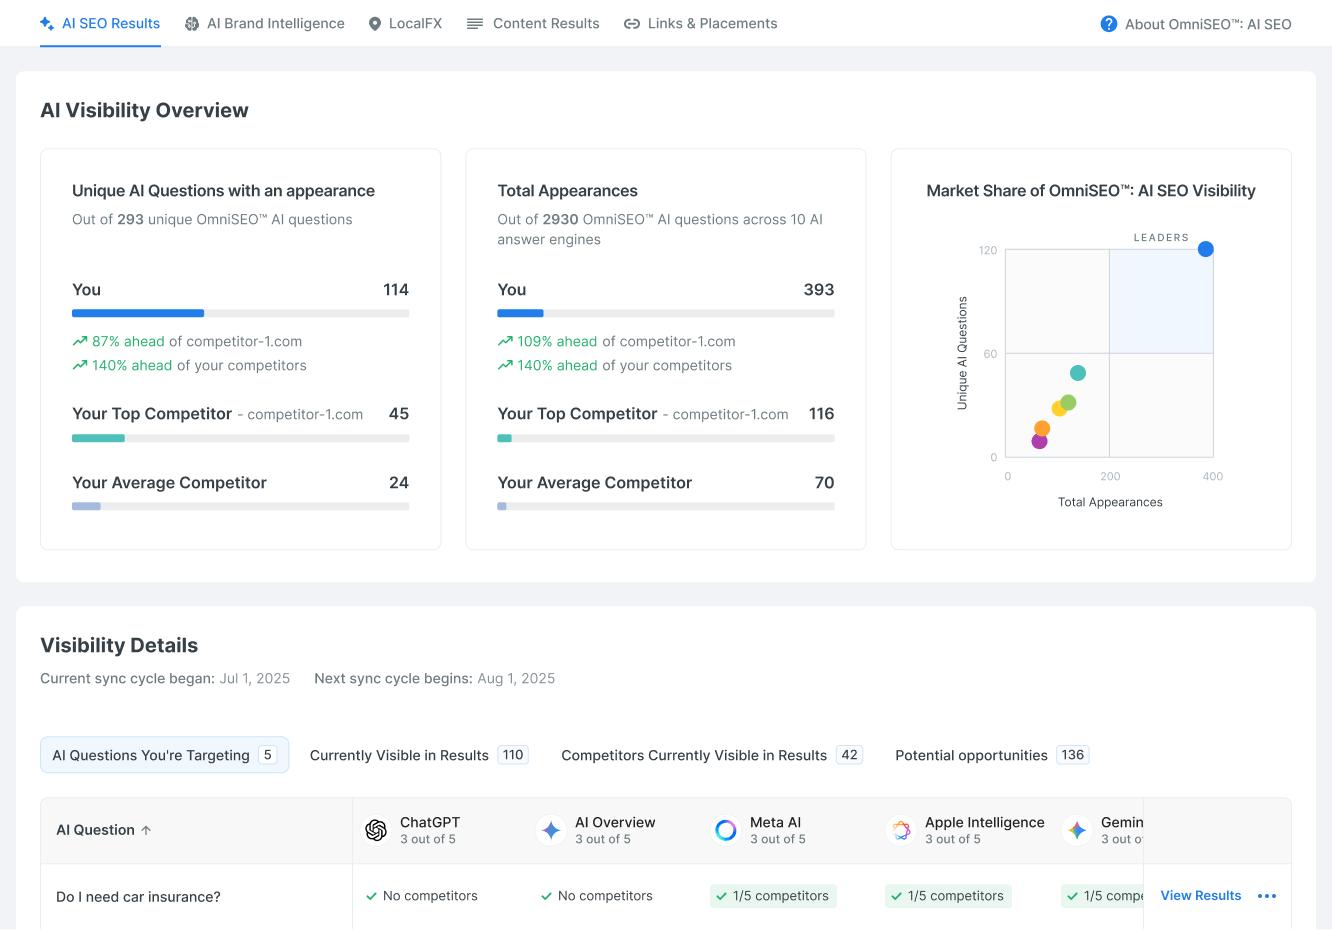The image size is (1332, 930).
Task: Click View Results for car insurance question
Action: [x=1200, y=896]
